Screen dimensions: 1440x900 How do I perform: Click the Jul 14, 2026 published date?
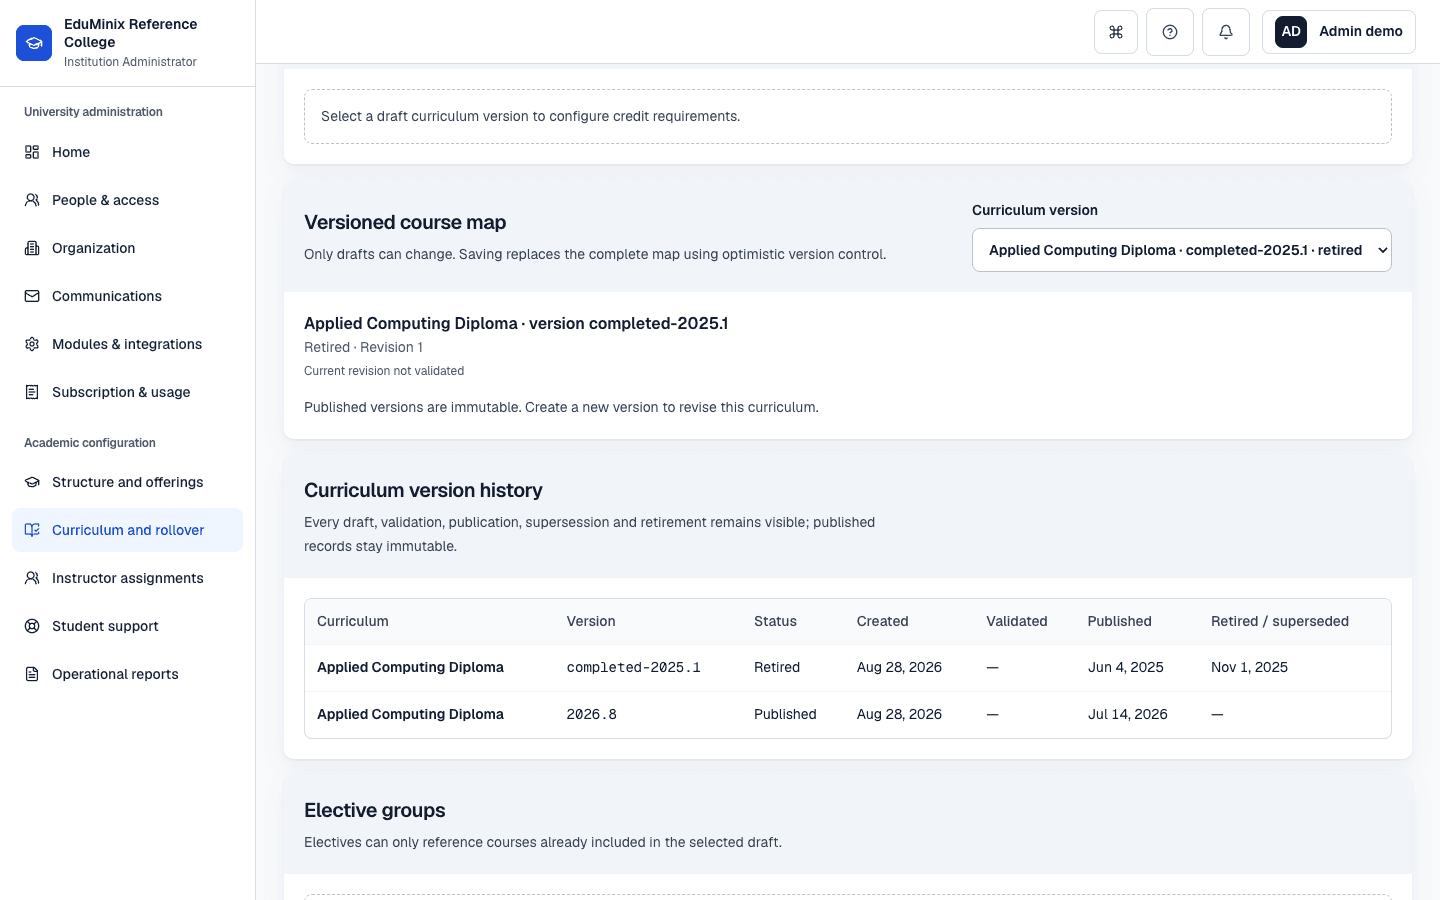click(1127, 714)
